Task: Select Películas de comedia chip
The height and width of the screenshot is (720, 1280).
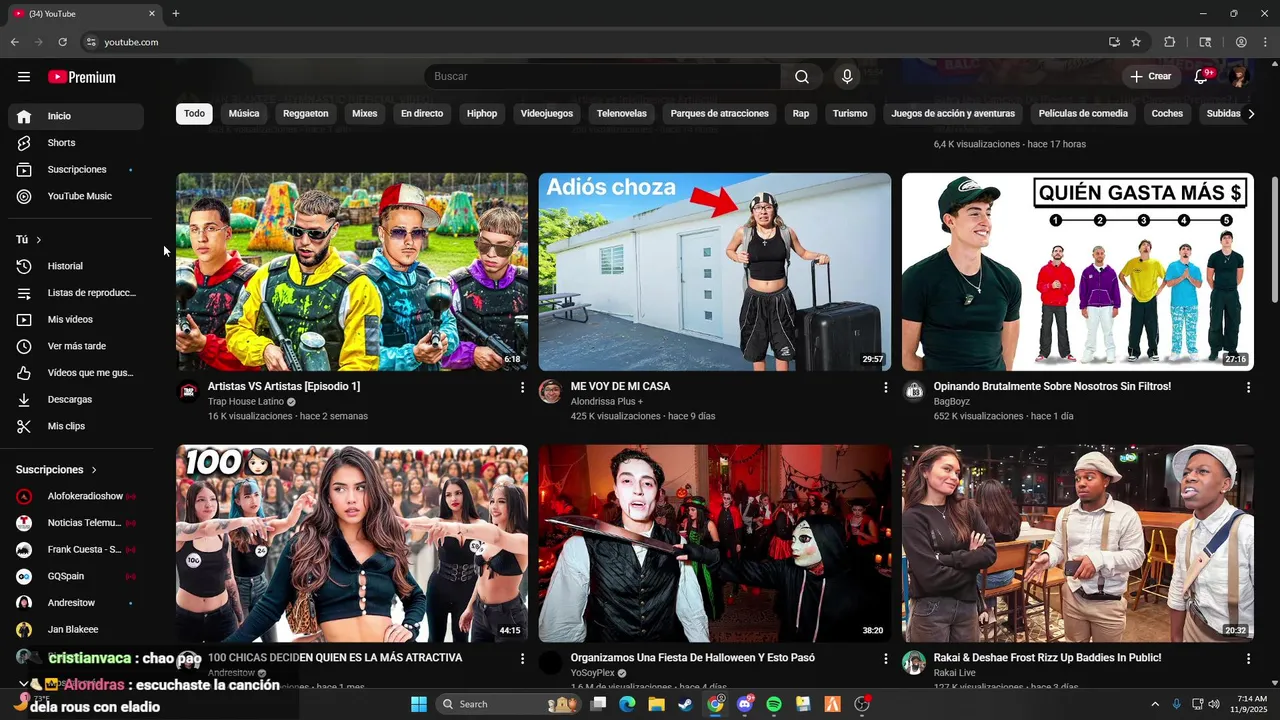Action: pos(1083,114)
